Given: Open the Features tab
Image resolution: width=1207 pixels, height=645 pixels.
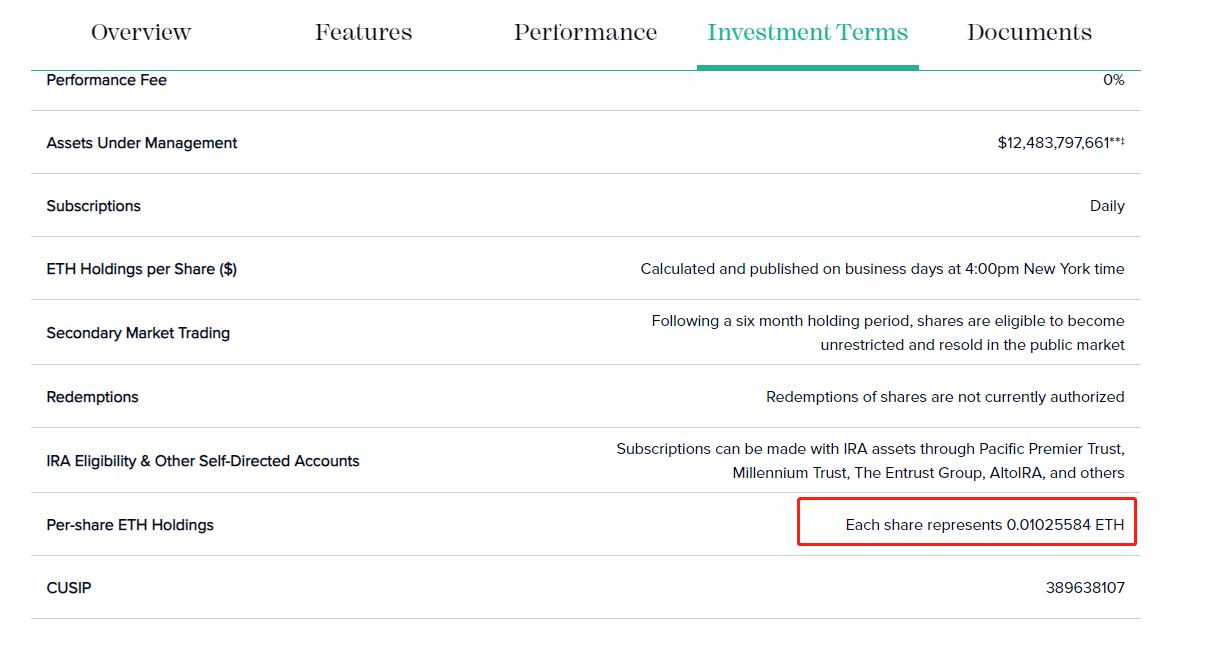Looking at the screenshot, I should (363, 32).
